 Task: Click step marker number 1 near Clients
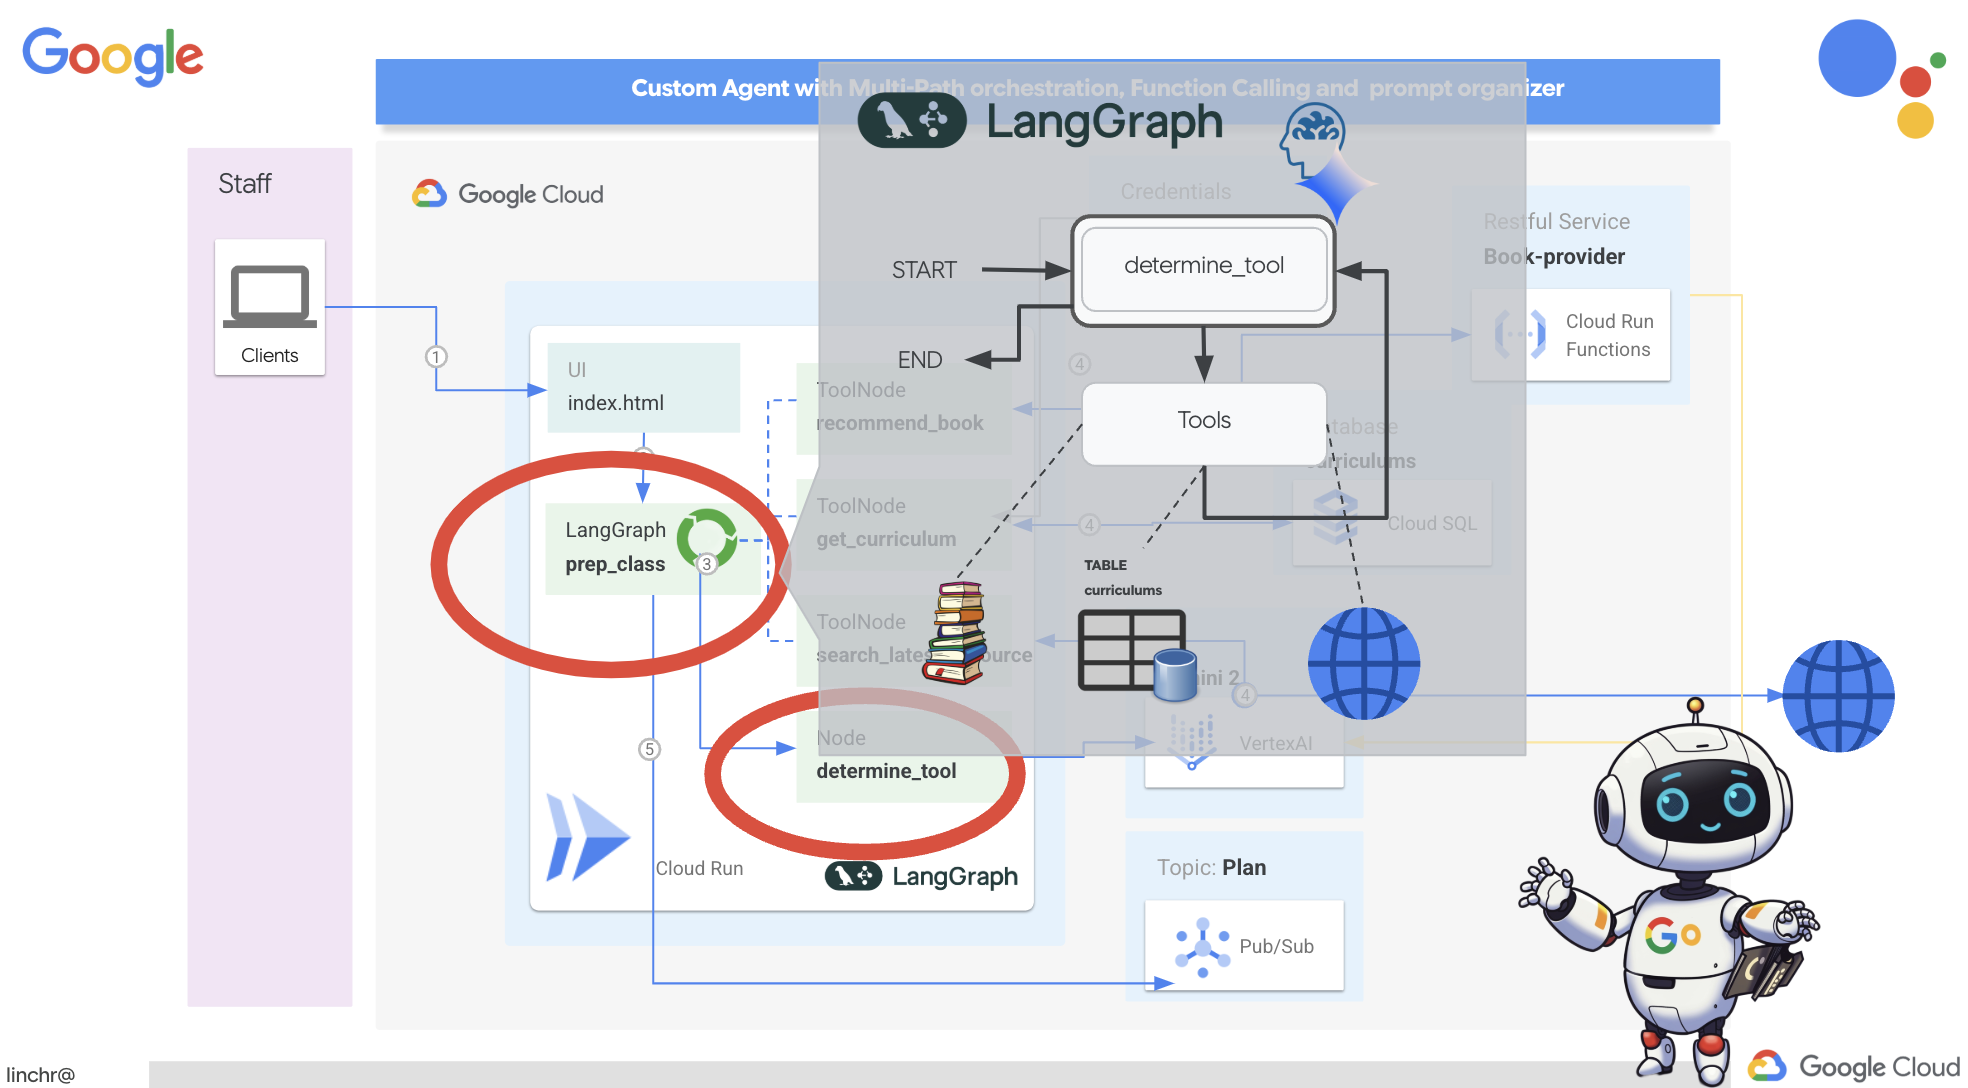pos(437,356)
